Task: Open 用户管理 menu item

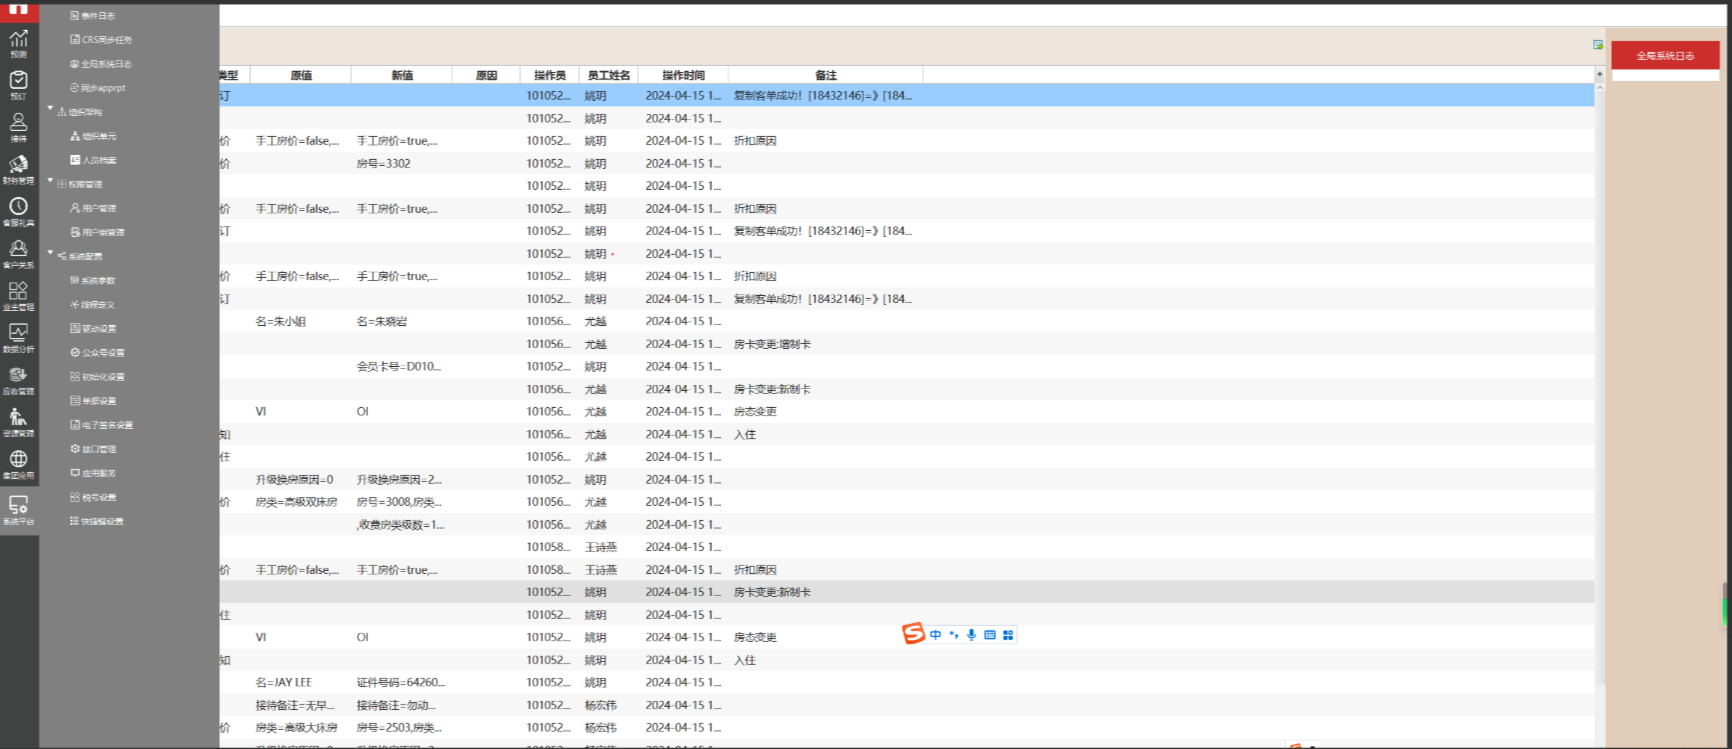Action: point(98,208)
